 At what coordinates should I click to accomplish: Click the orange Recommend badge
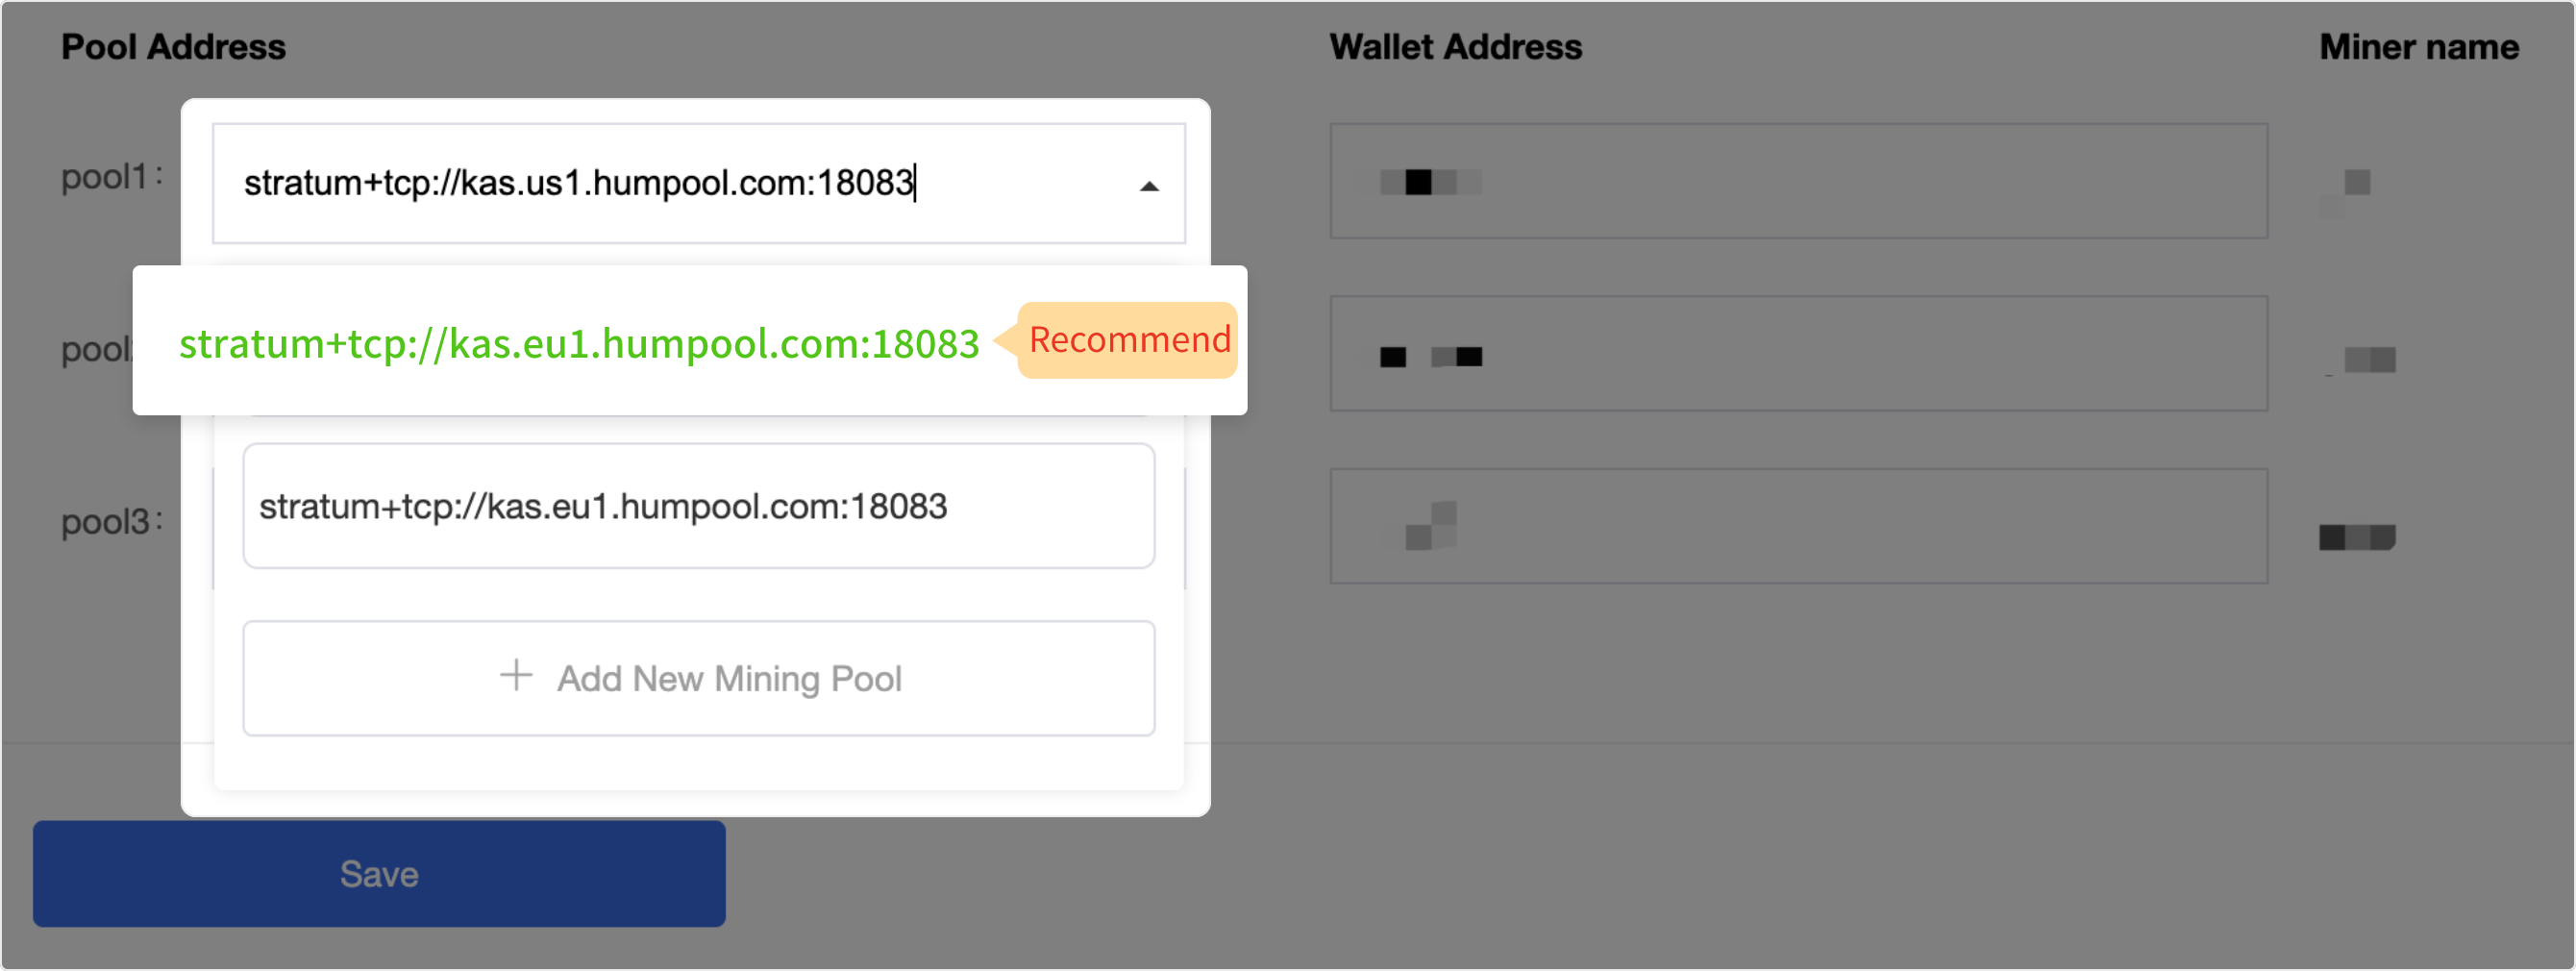coord(1128,340)
